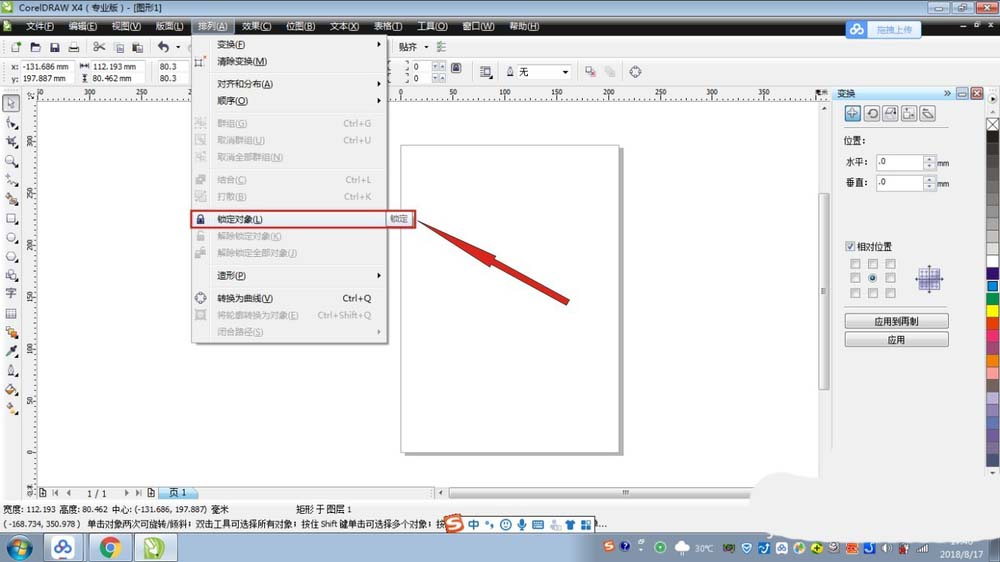Screen dimensions: 1000x562
Task: Click the New document toolbar icon
Action: pos(16,47)
